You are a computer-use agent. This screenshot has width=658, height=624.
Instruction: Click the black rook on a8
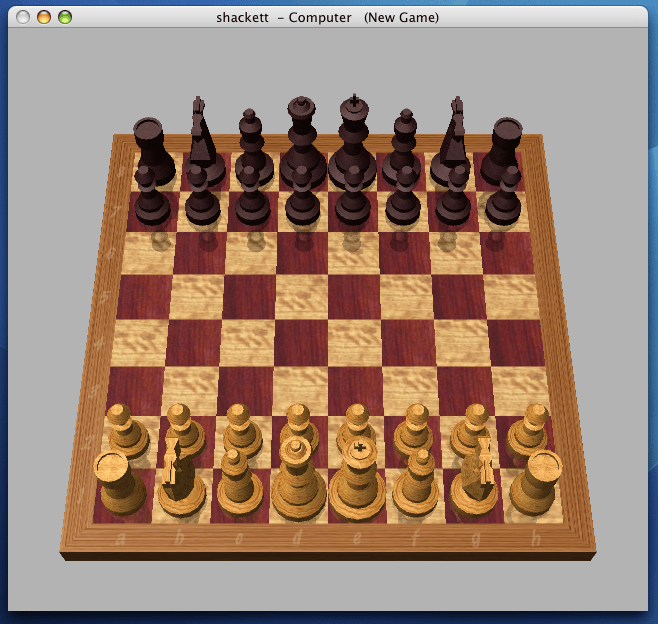153,149
